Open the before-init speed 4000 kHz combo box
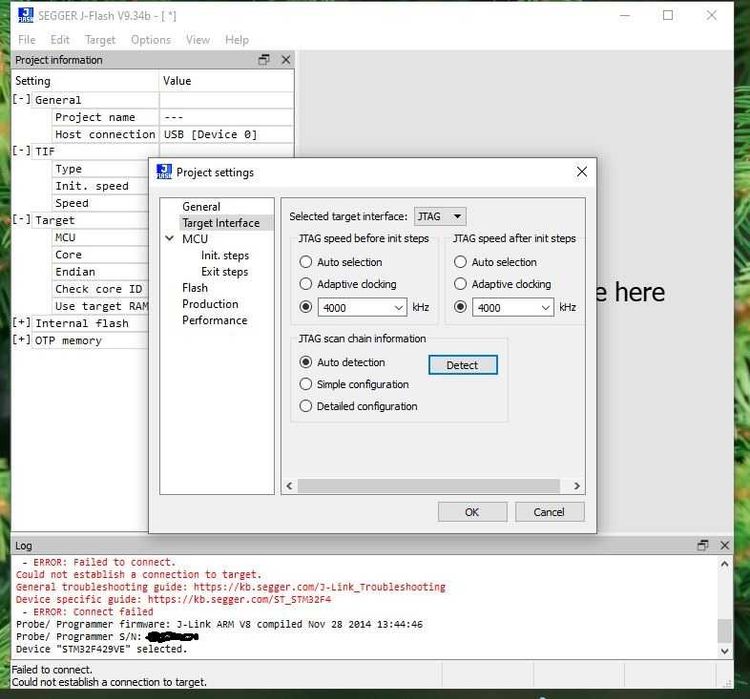Image resolution: width=750 pixels, height=699 pixels. pos(362,307)
